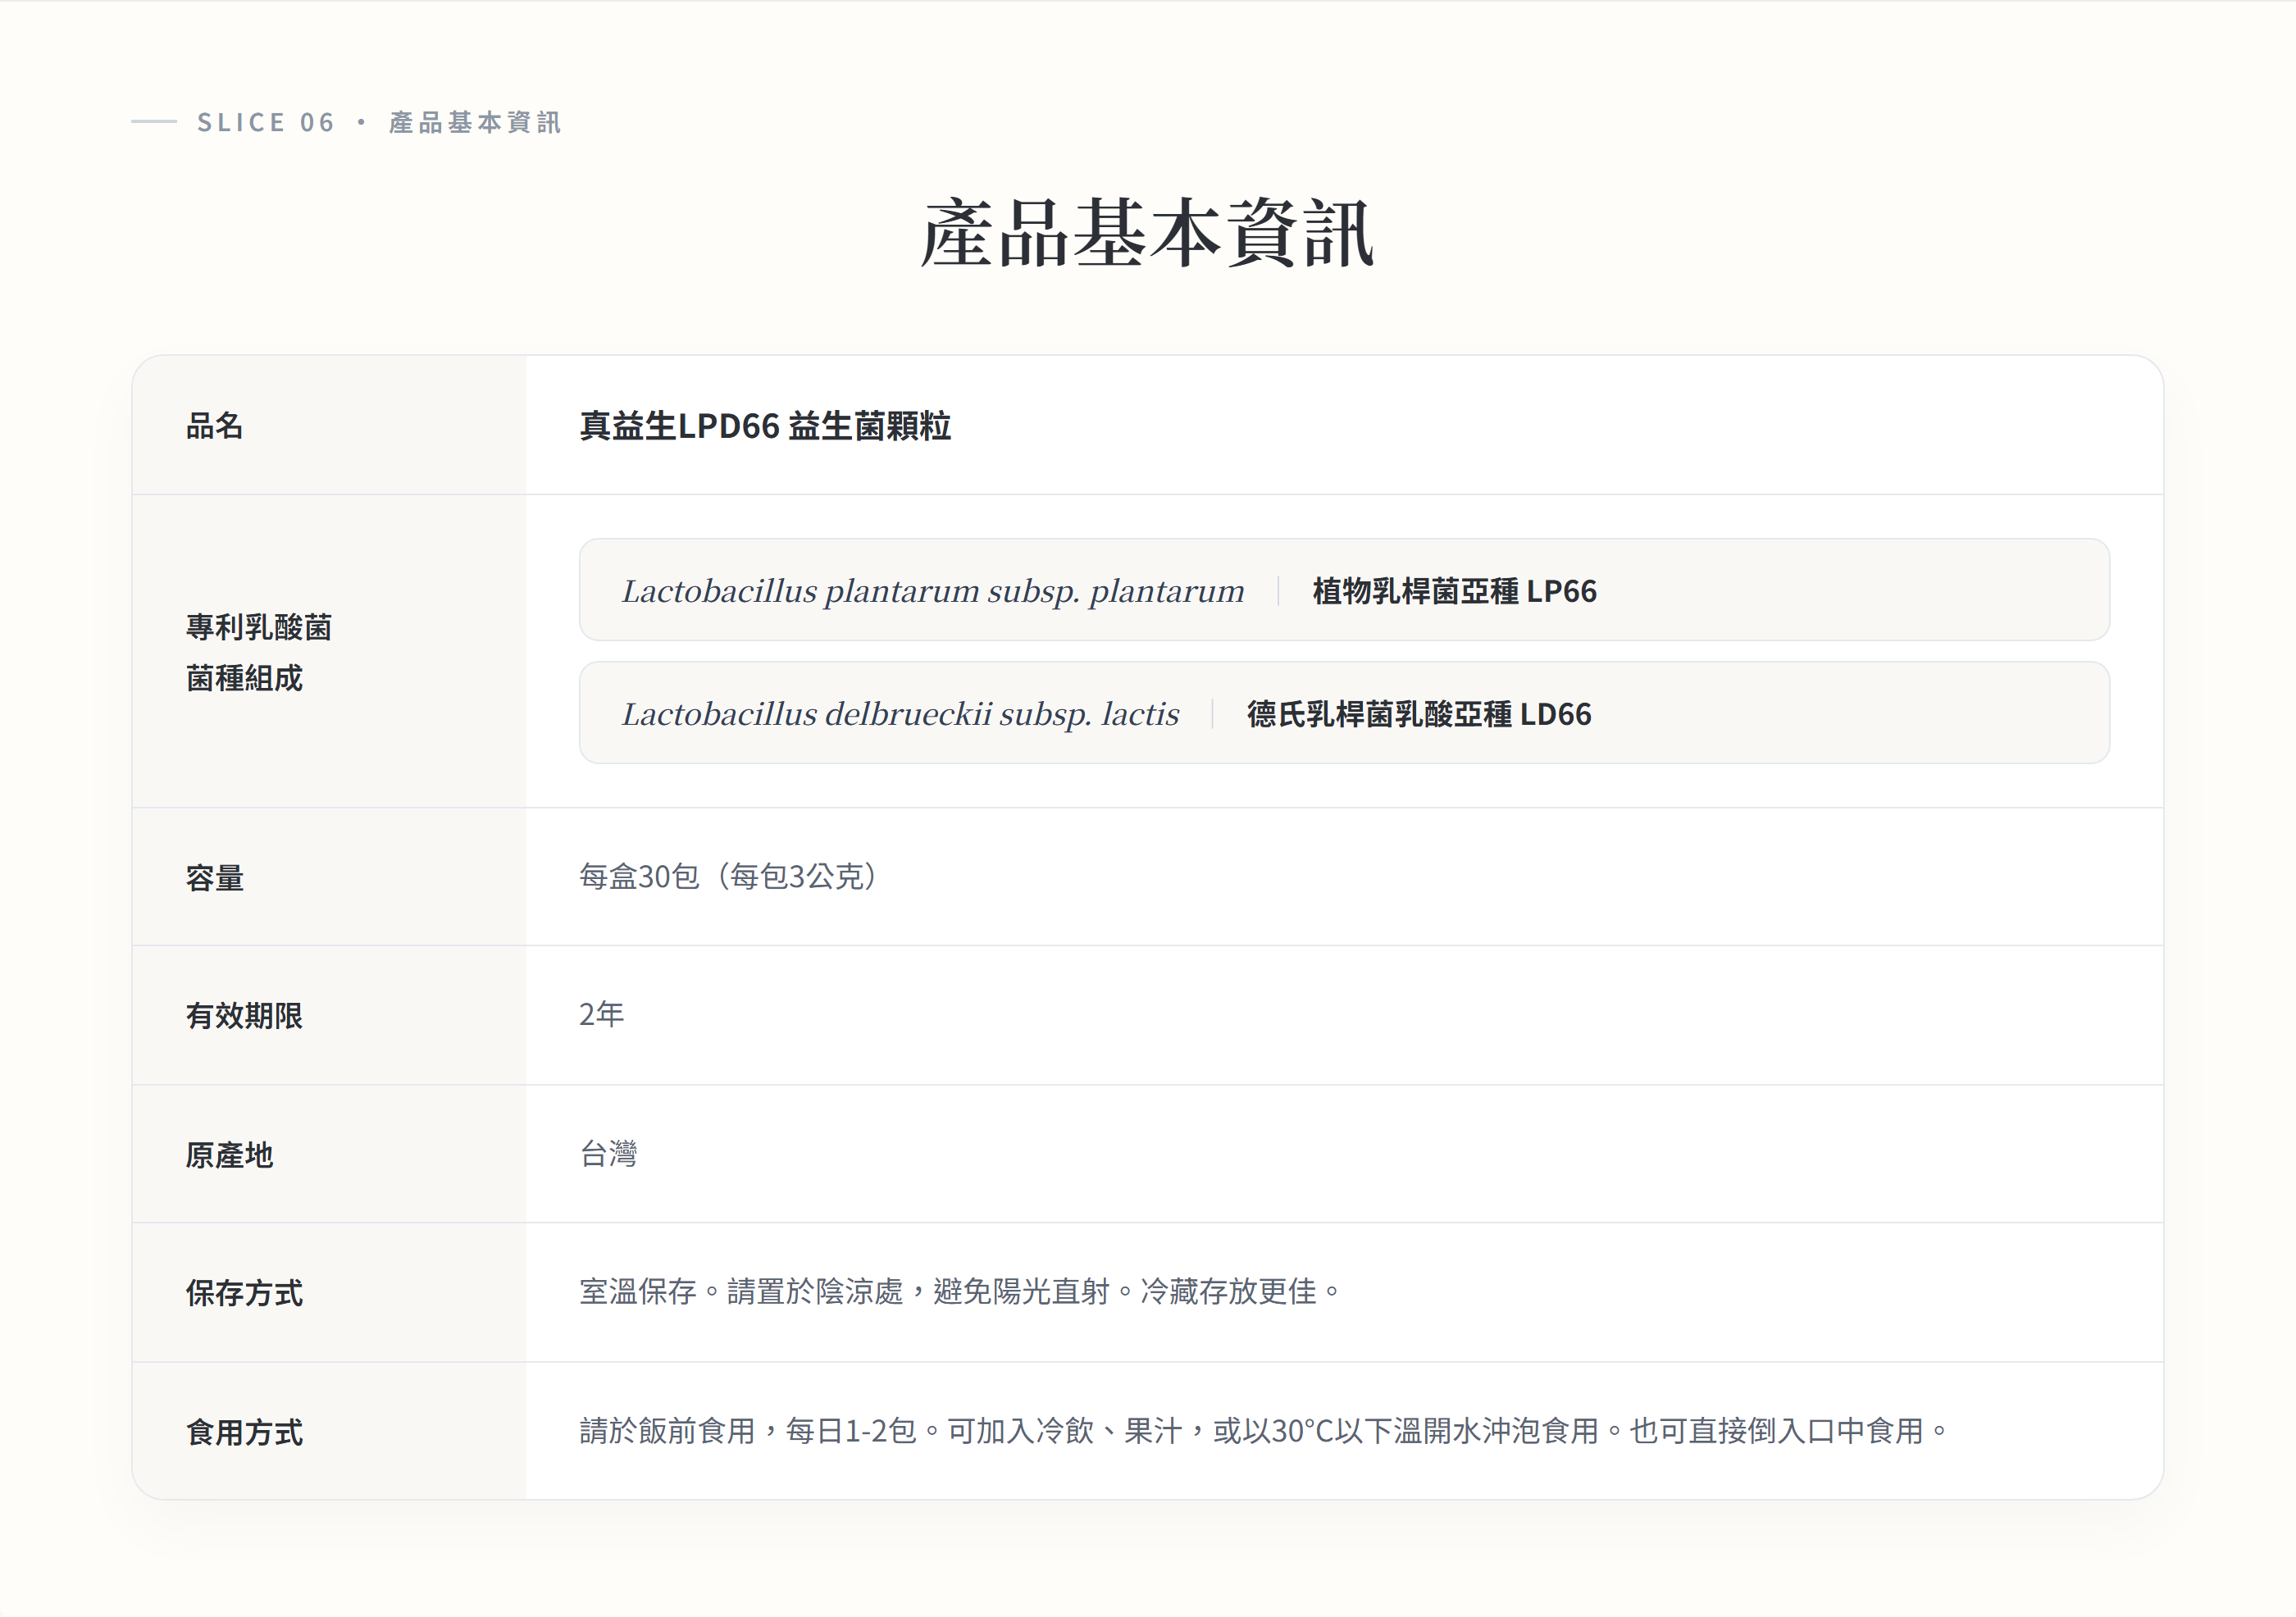2296x1617 pixels.
Task: Select the 保存方式 row label
Action: click(x=244, y=1293)
